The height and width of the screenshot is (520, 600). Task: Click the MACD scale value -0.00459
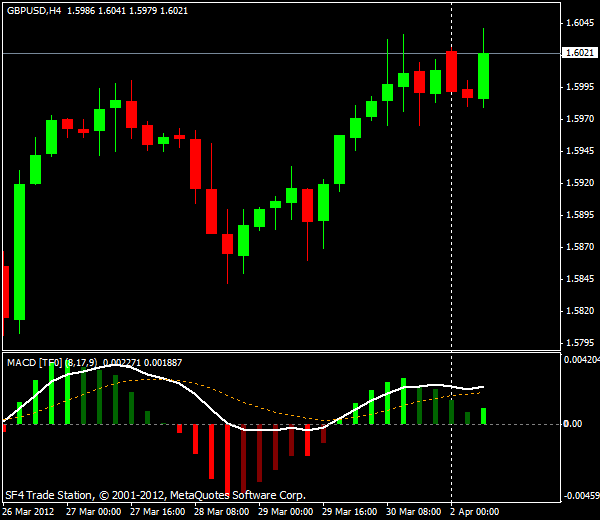(x=580, y=495)
